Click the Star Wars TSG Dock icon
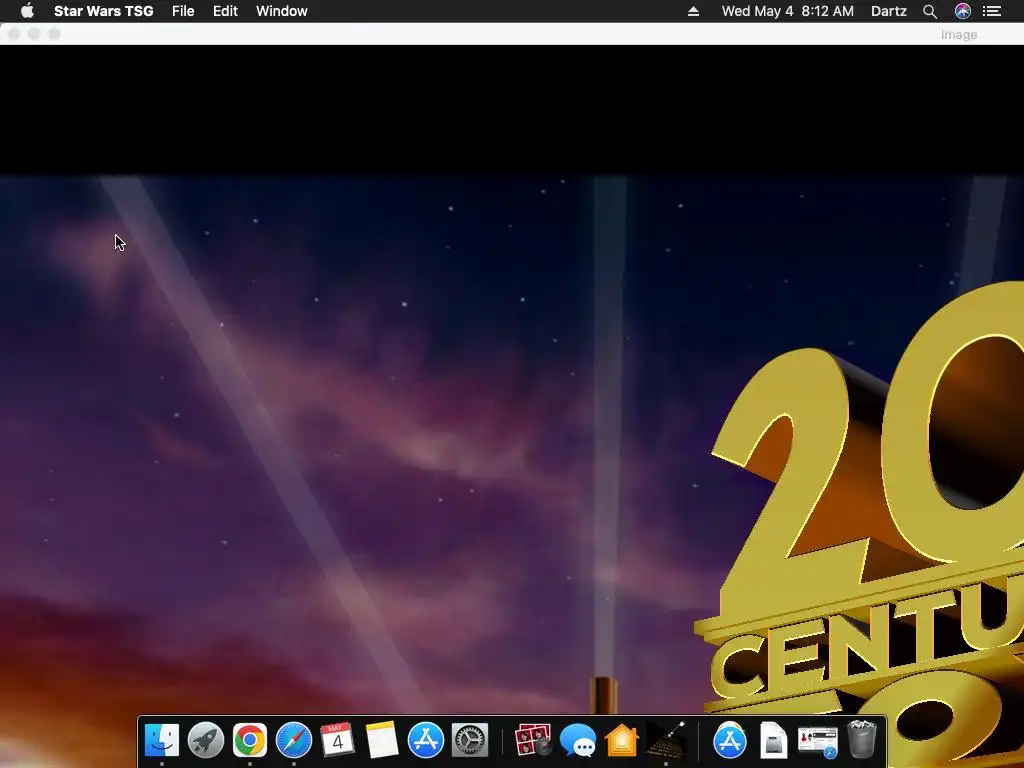Viewport: 1024px width, 768px height. tap(666, 740)
